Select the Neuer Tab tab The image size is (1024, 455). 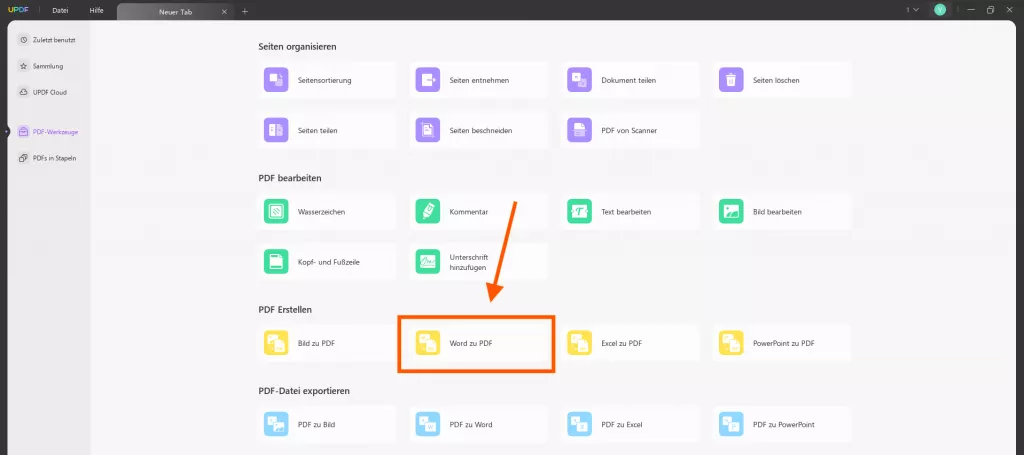point(176,12)
